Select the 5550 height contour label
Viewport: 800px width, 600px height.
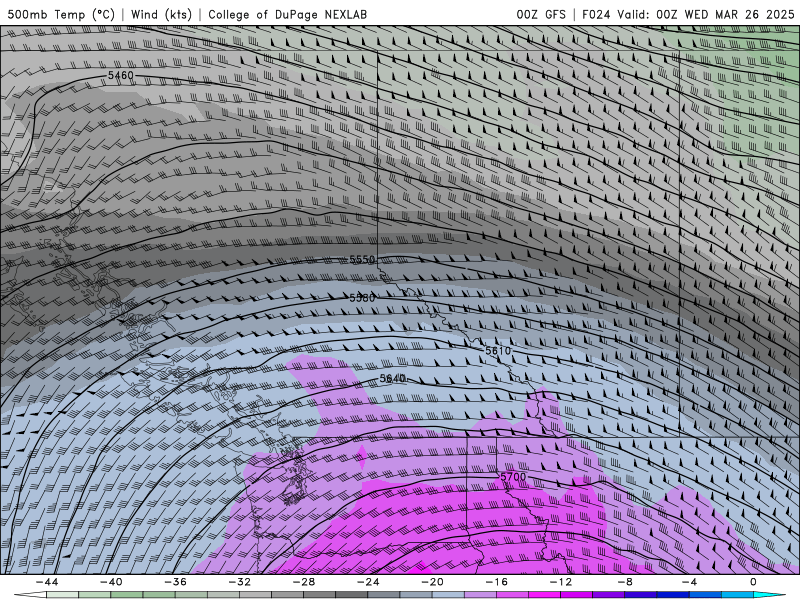click(x=362, y=260)
